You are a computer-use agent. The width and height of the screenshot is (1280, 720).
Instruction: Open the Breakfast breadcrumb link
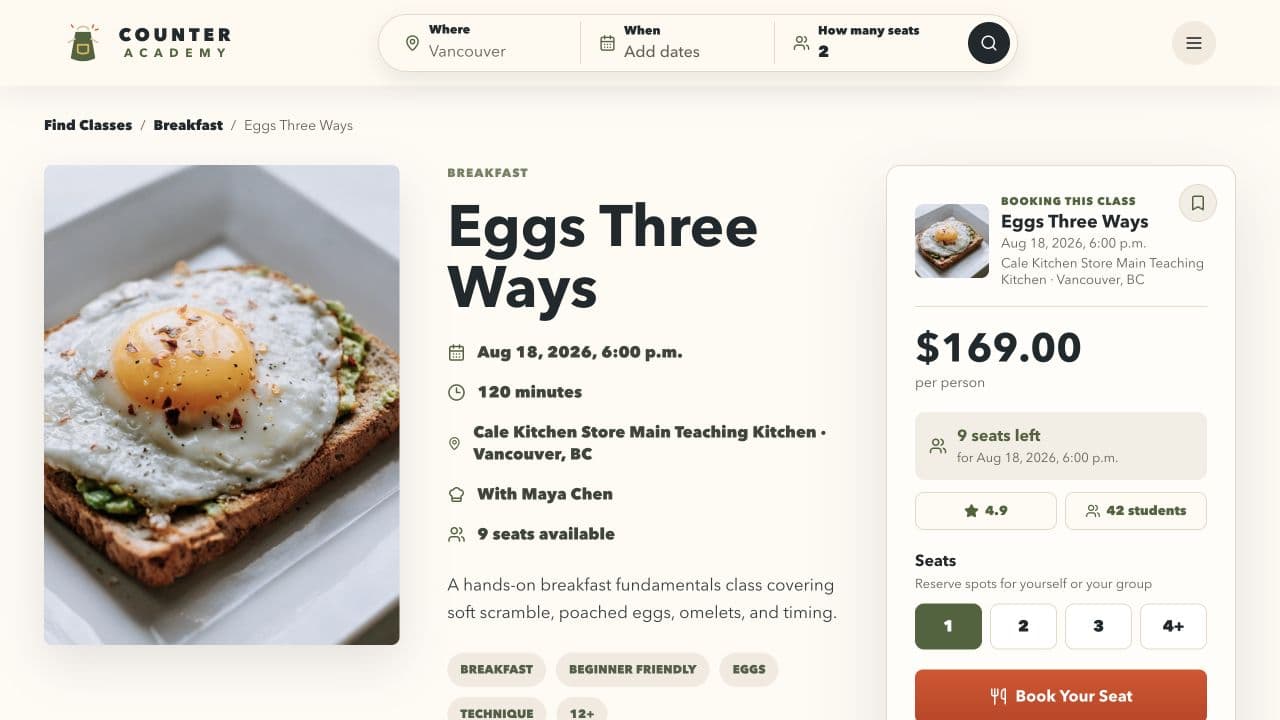(188, 125)
